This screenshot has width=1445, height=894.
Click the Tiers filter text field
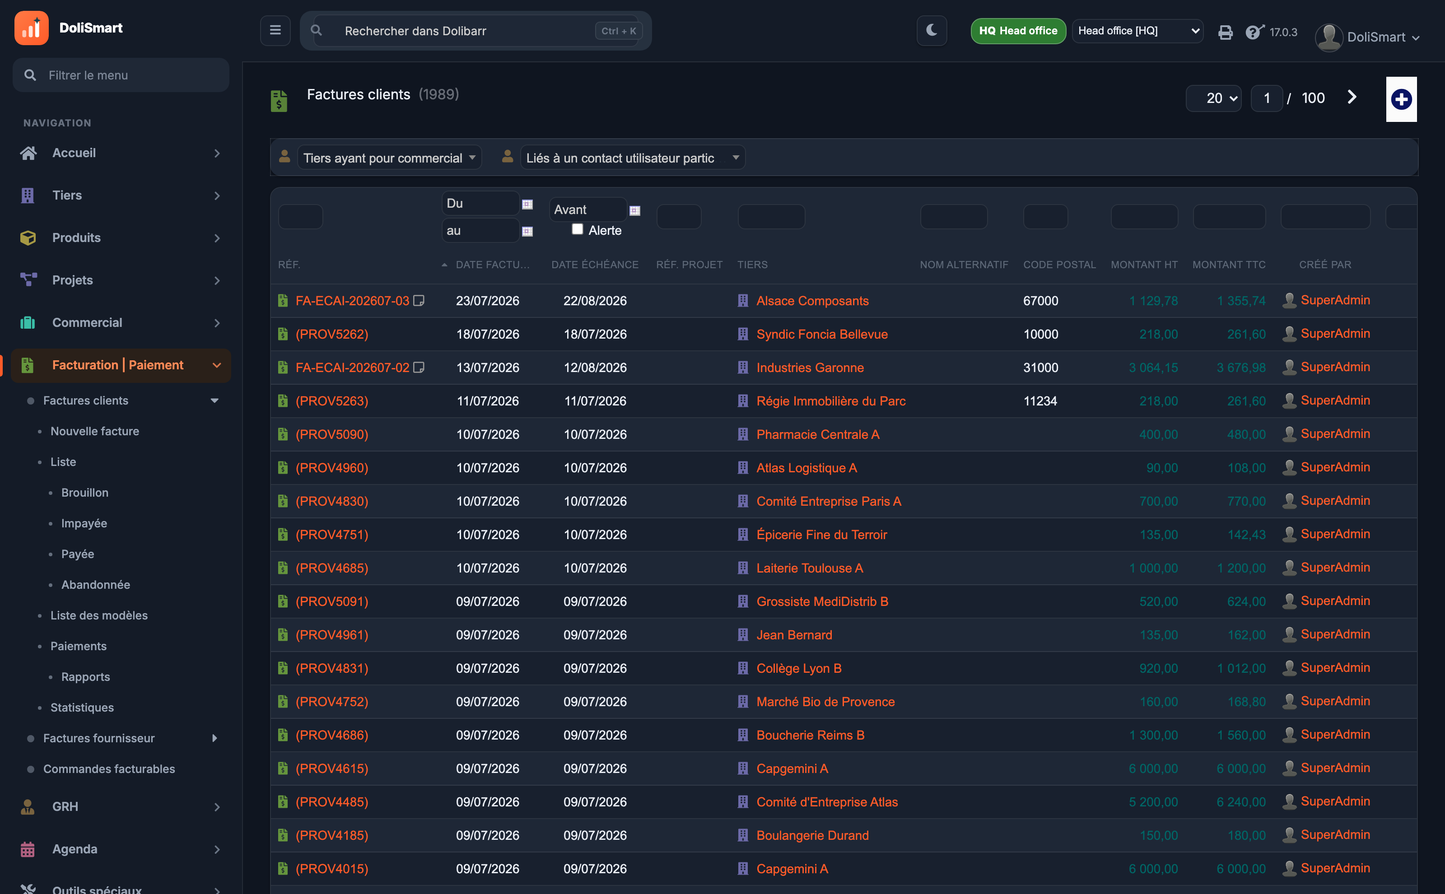pyautogui.click(x=771, y=217)
